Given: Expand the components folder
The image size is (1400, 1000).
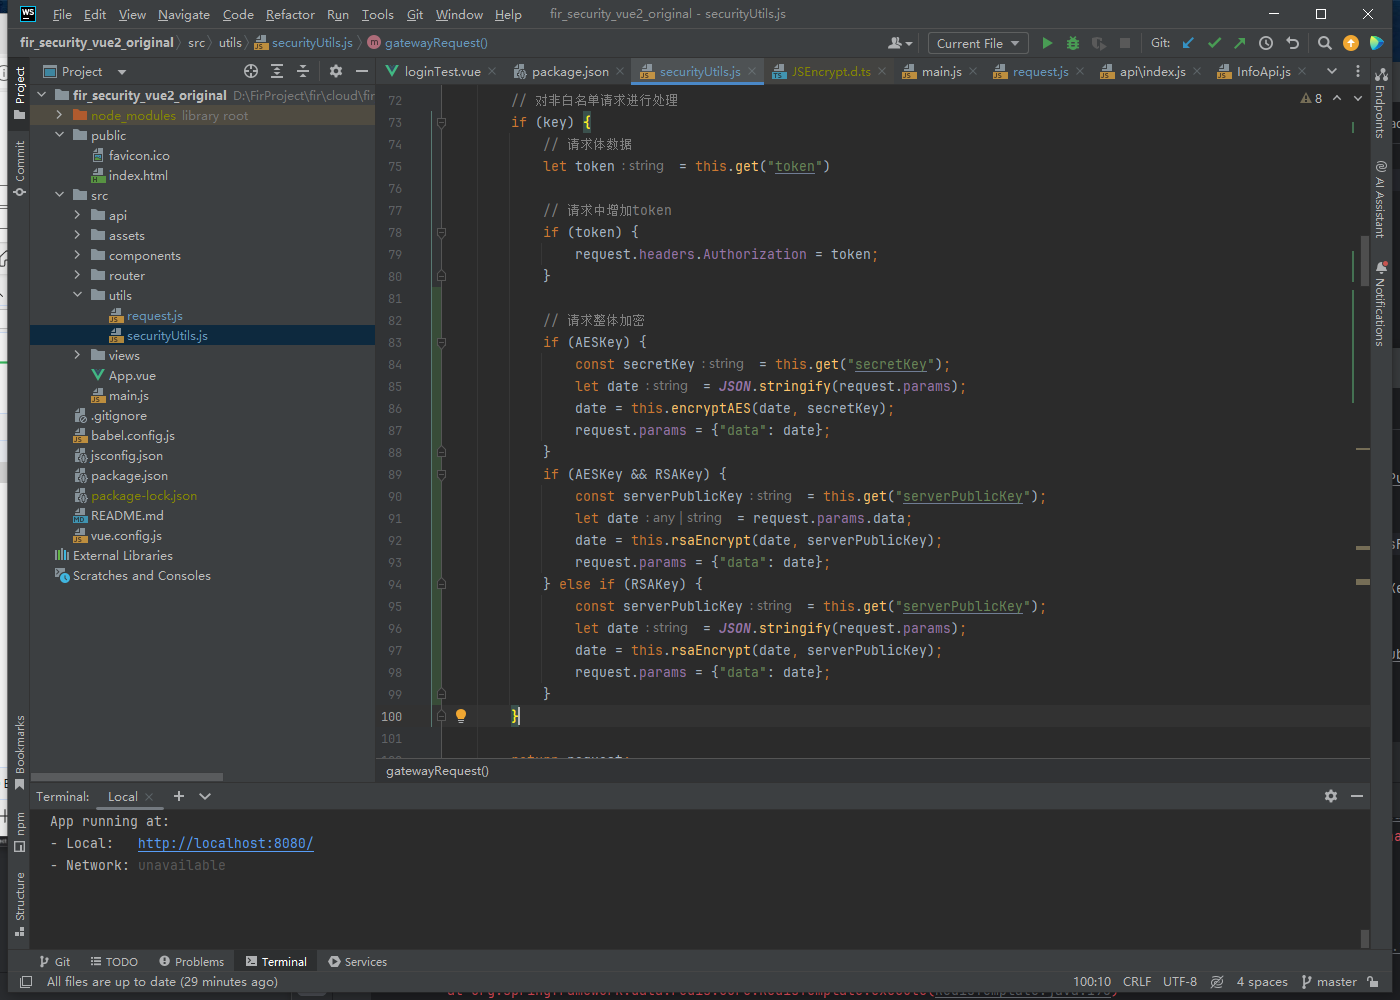Looking at the screenshot, I should pos(77,255).
